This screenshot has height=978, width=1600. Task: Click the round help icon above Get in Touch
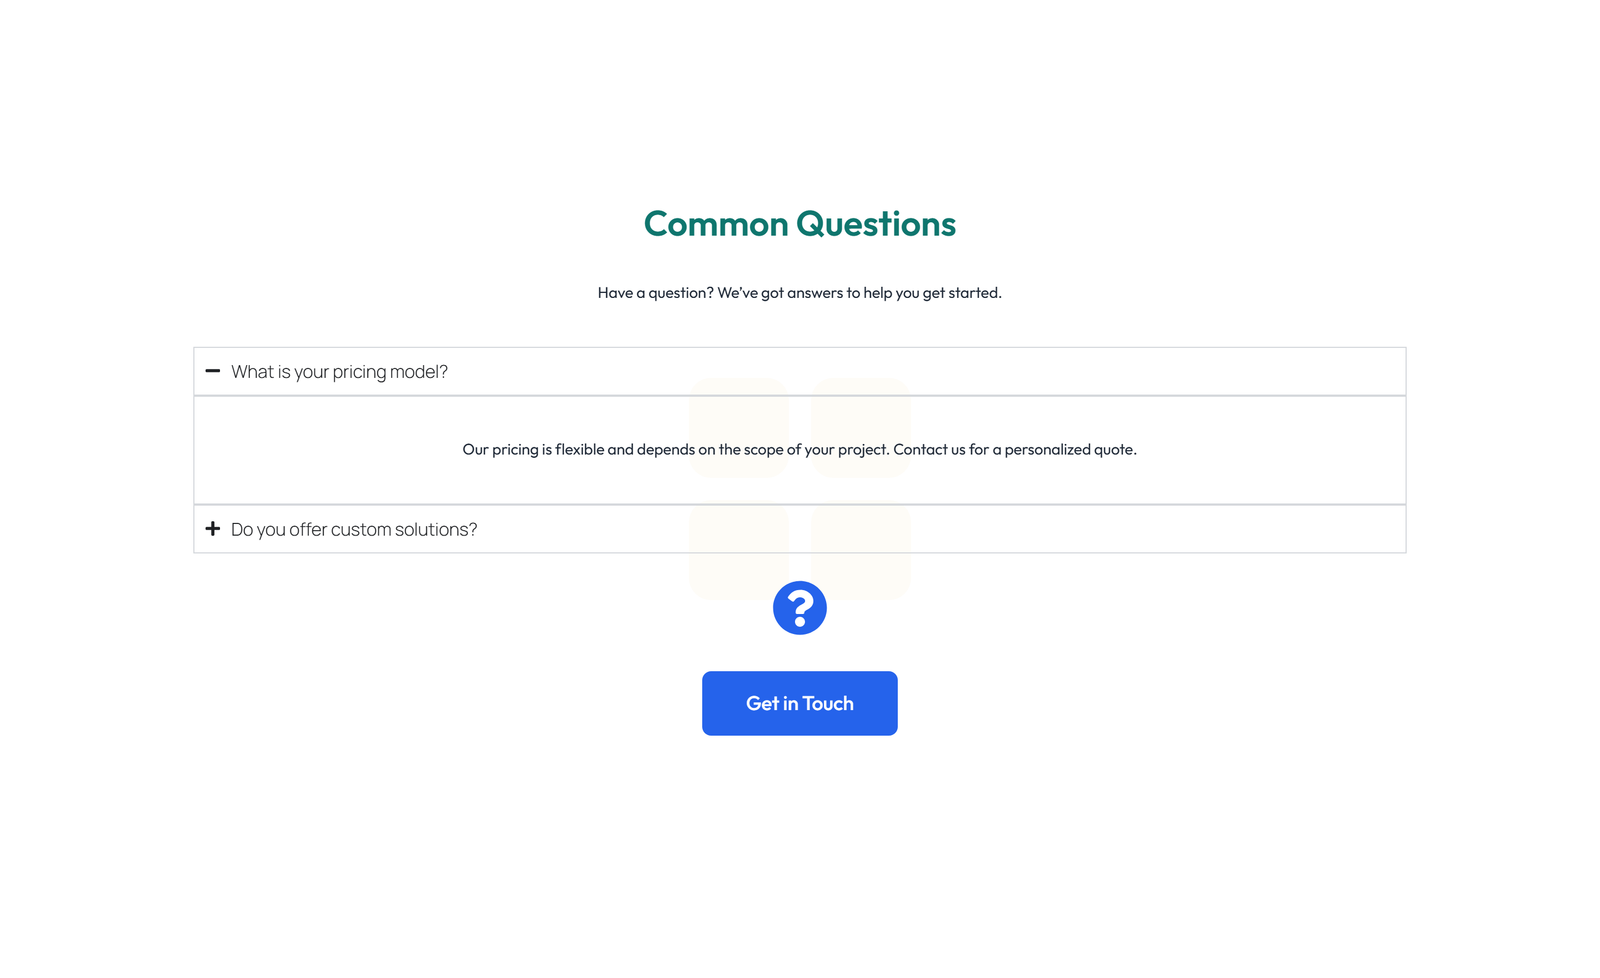(x=799, y=607)
